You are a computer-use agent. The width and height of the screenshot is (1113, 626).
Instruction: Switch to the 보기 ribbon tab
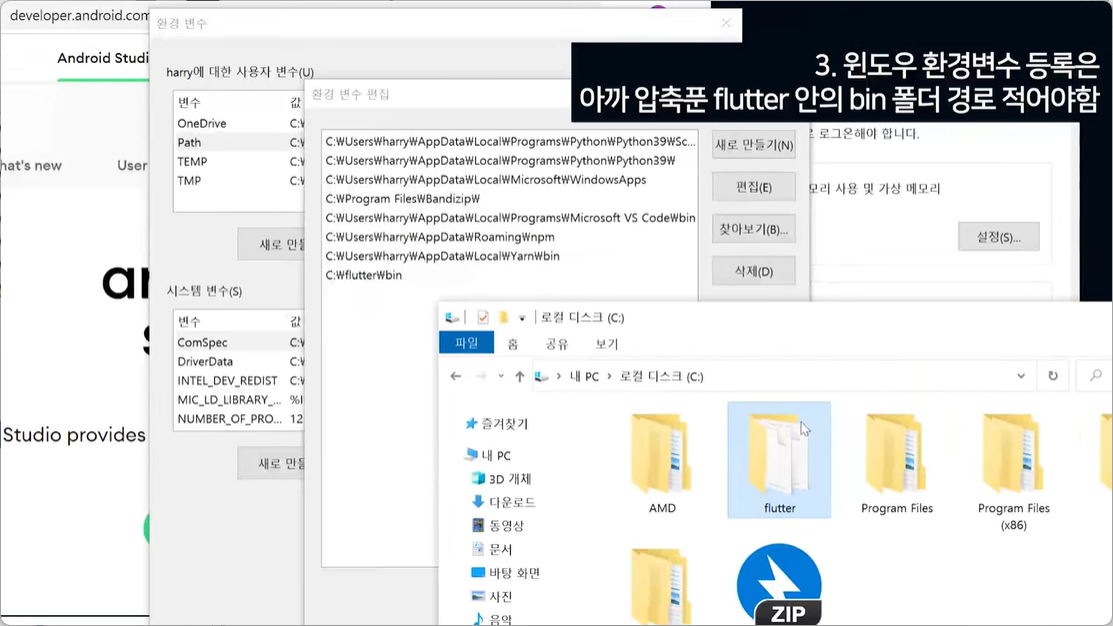coord(606,344)
